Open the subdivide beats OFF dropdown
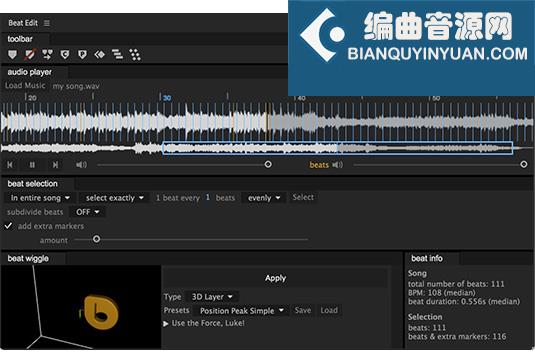 [88, 212]
